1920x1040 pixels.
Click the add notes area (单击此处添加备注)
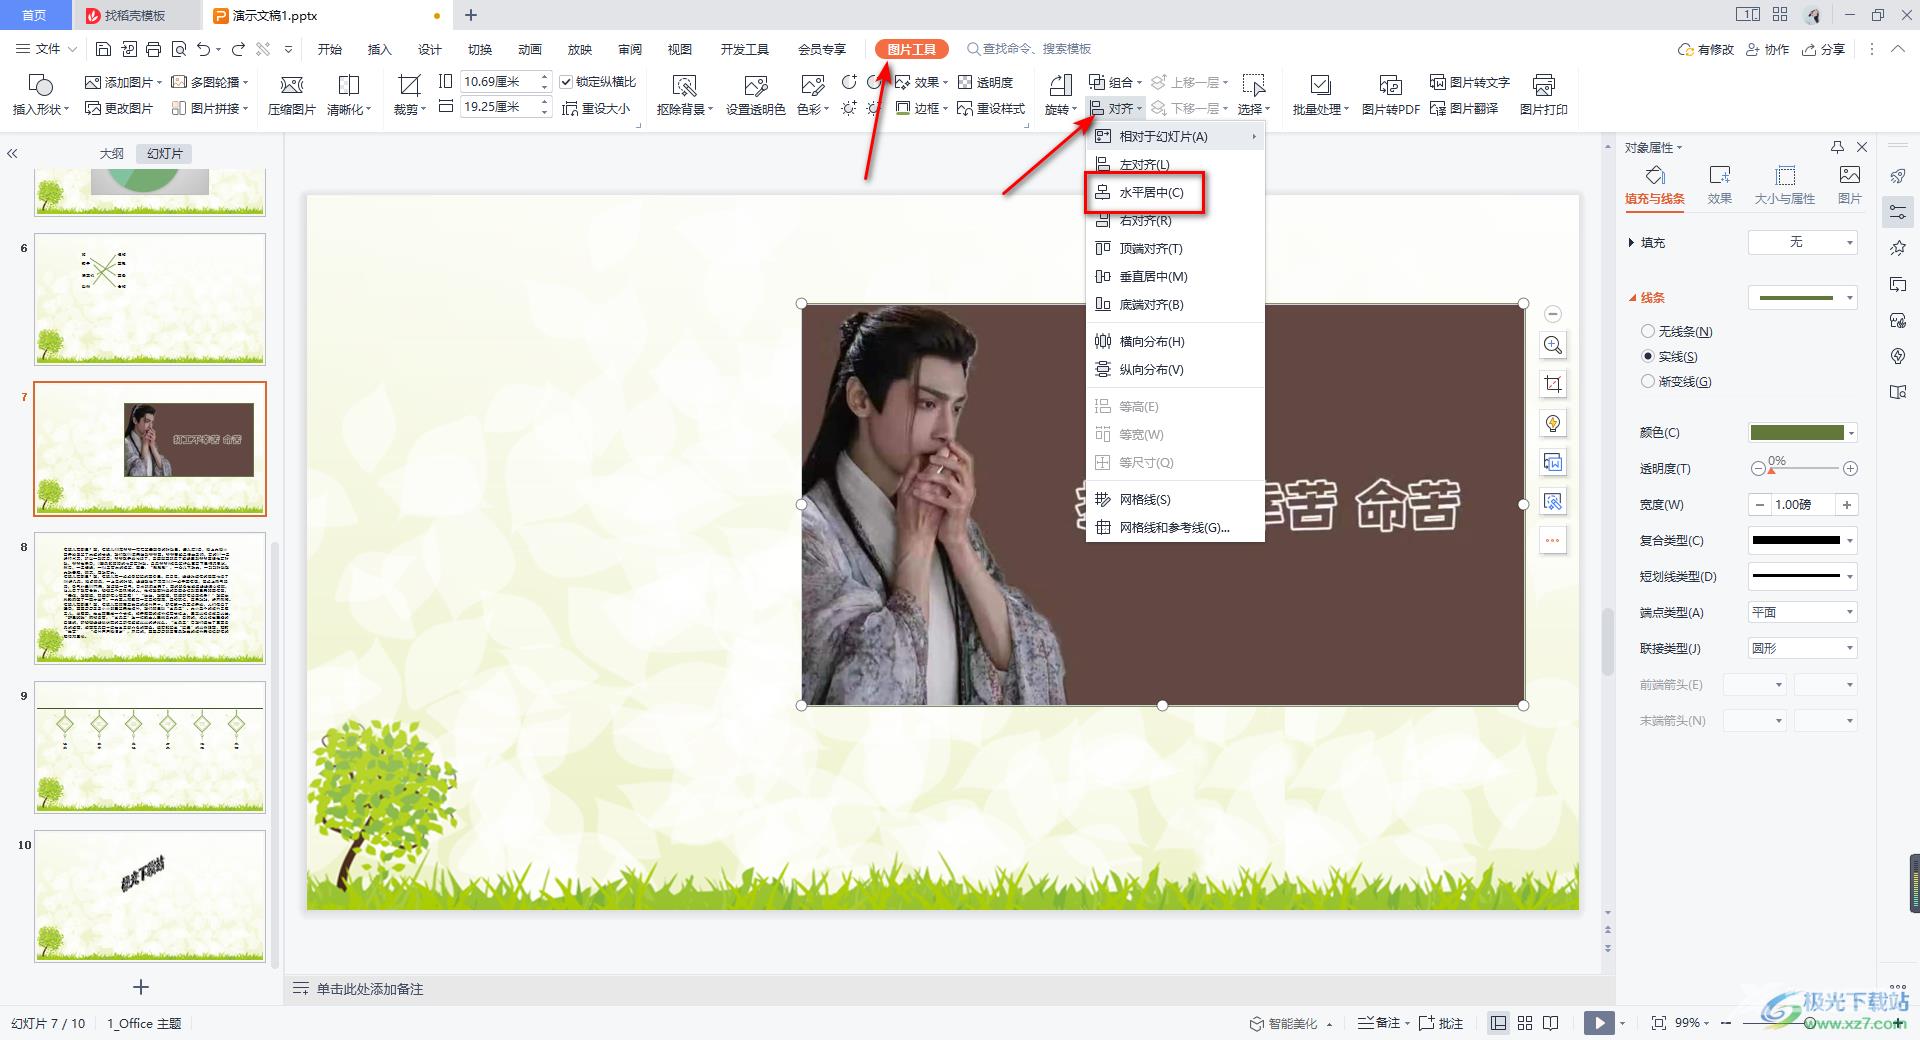tap(370, 989)
